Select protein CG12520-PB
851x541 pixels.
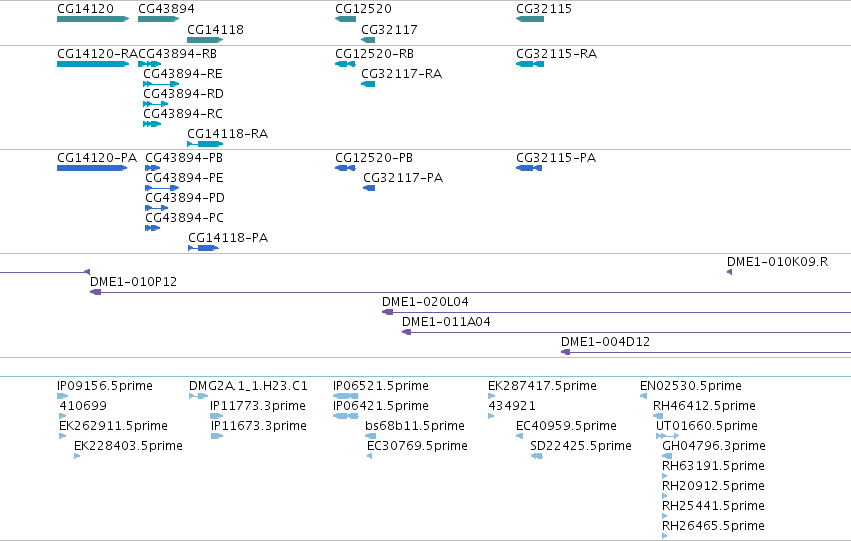[345, 168]
